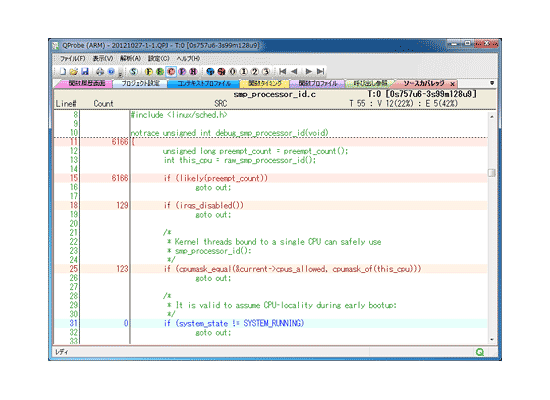Click the vertical scrollbar down arrow
550x400 pixels.
pos(492,339)
